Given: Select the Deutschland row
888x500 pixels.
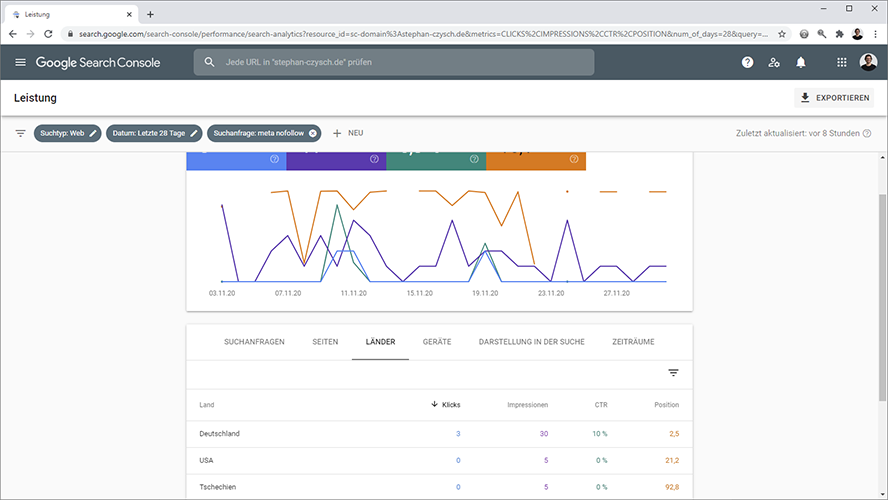Looking at the screenshot, I should 439,434.
